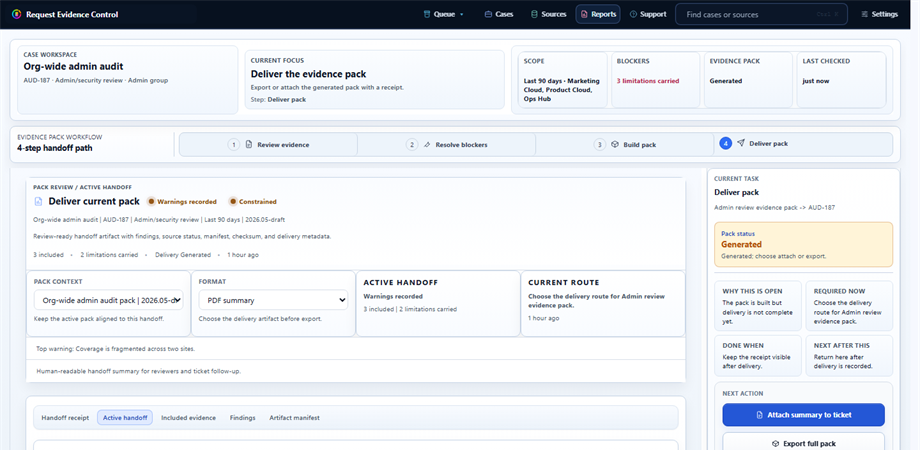
Task: Click Export full pack button
Action: pyautogui.click(x=803, y=442)
